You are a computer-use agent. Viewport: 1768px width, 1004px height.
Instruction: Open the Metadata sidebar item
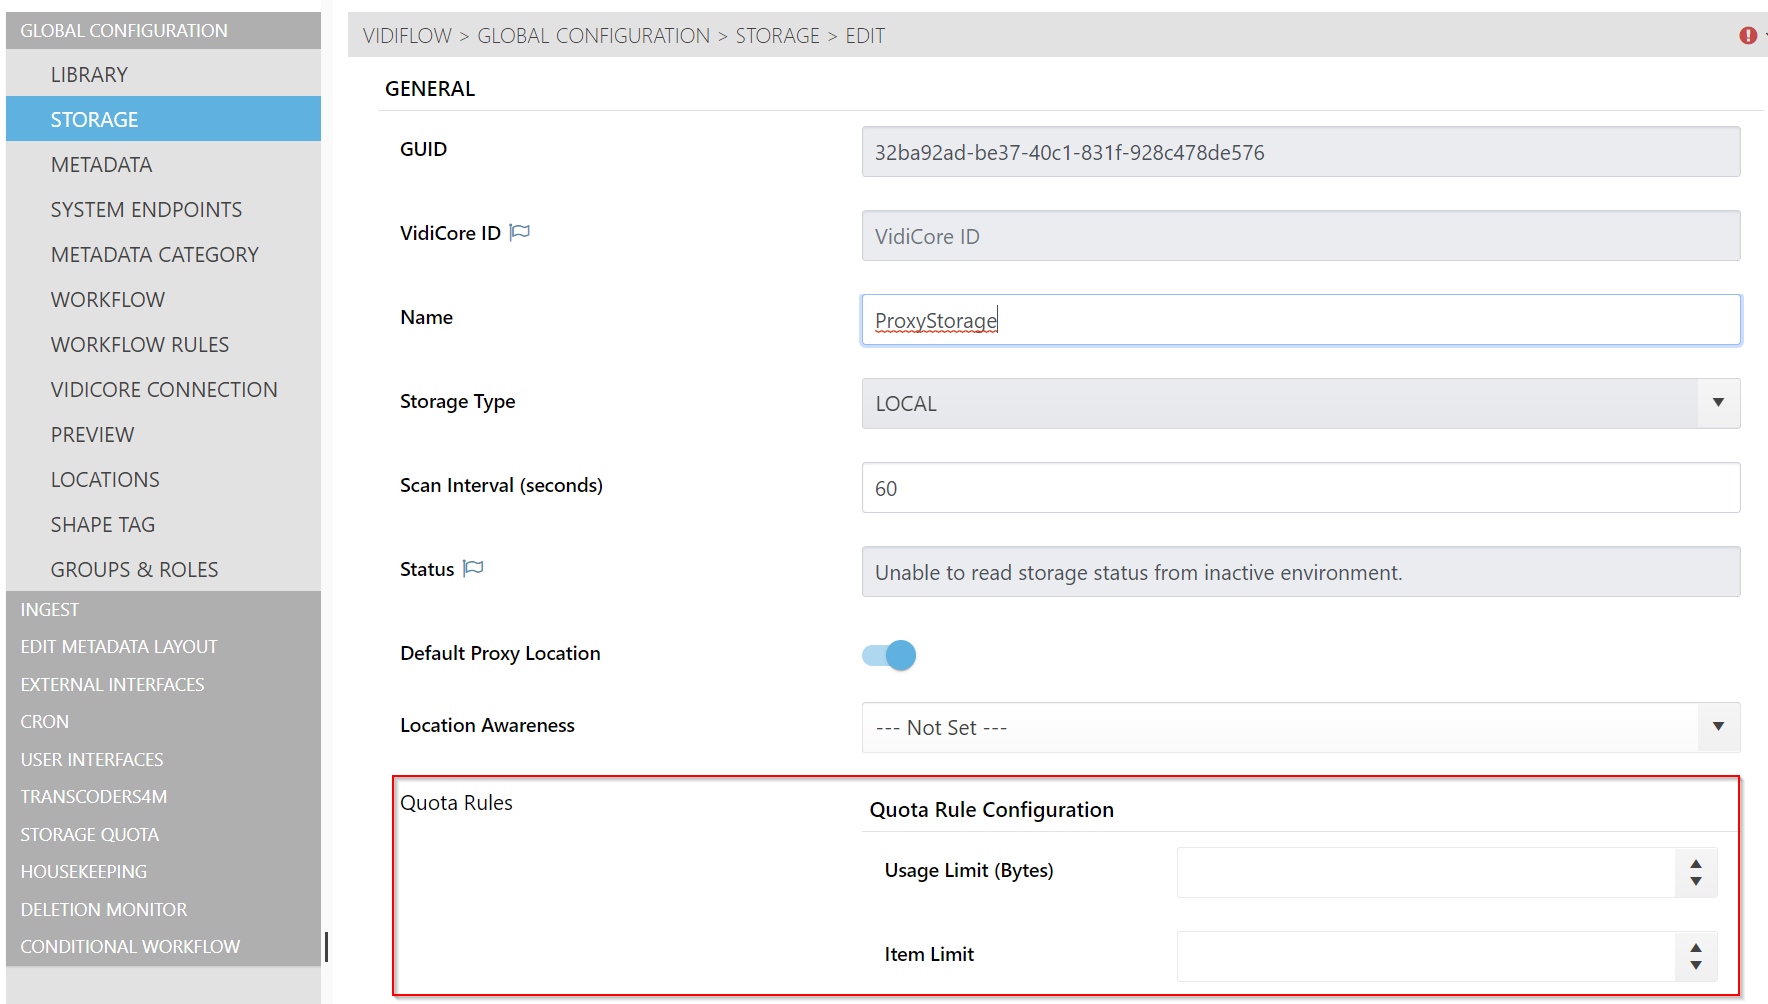pyautogui.click(x=101, y=165)
